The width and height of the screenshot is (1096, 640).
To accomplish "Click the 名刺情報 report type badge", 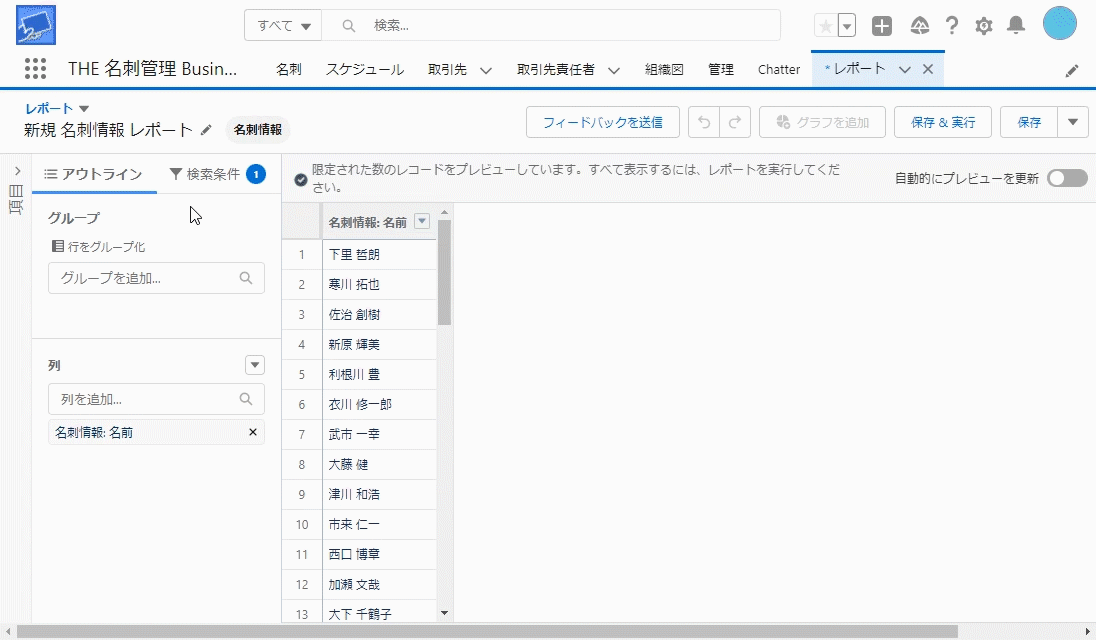I will coord(257,129).
